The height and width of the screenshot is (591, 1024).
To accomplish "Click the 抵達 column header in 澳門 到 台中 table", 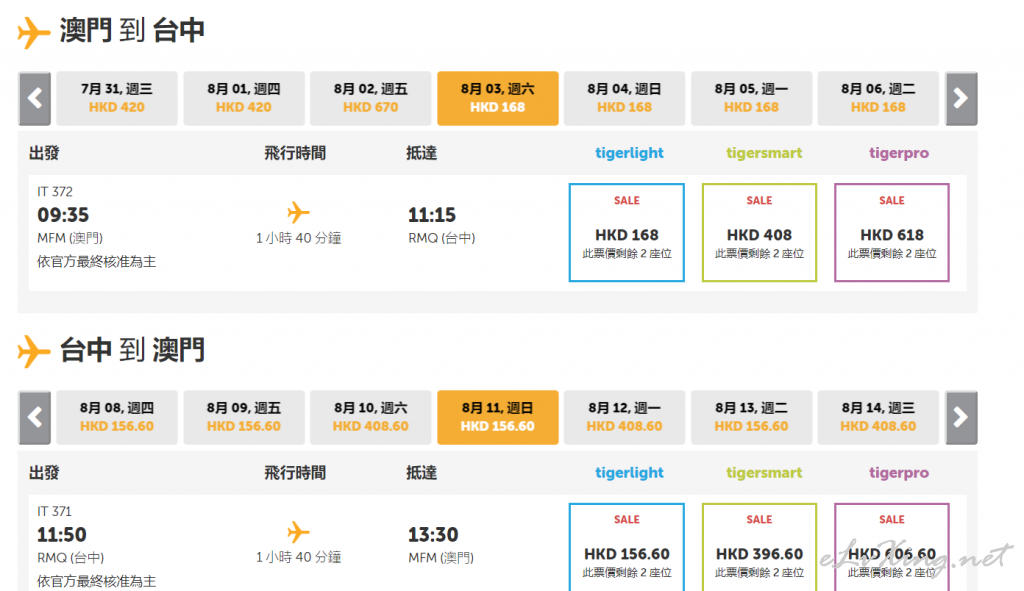I will coord(422,153).
